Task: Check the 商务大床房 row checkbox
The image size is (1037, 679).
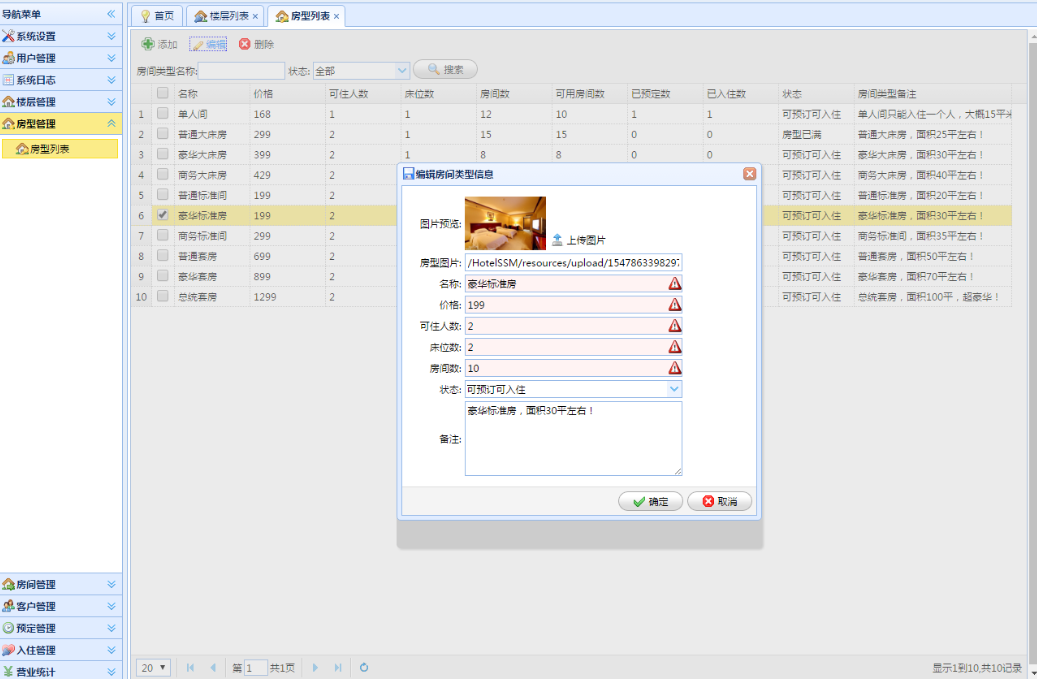Action: [162, 175]
